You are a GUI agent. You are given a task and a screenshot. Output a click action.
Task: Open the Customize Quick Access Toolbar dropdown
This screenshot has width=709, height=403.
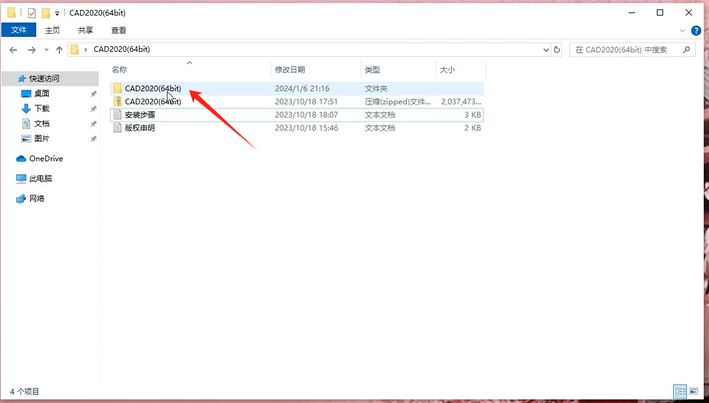57,14
